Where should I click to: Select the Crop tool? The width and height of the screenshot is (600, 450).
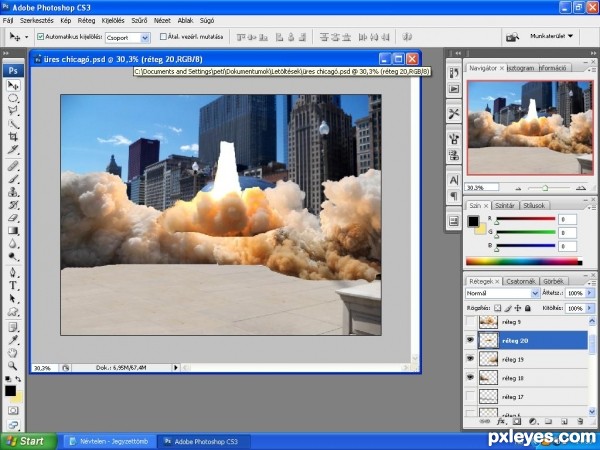click(x=13, y=137)
